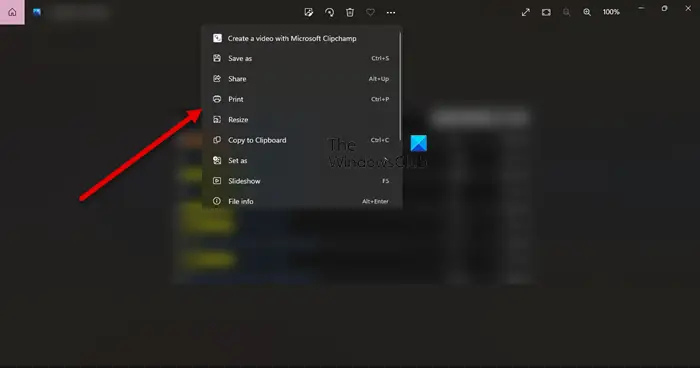The height and width of the screenshot is (369, 700).
Task: Choose Resize option in the menu
Action: tap(302, 120)
